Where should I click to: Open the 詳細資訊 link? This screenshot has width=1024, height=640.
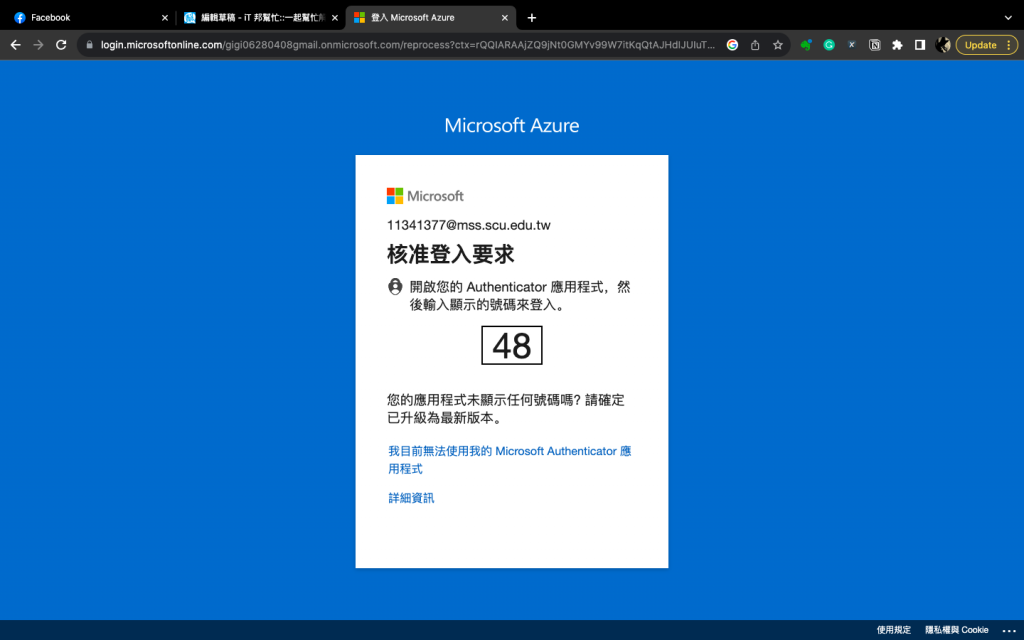click(x=411, y=498)
